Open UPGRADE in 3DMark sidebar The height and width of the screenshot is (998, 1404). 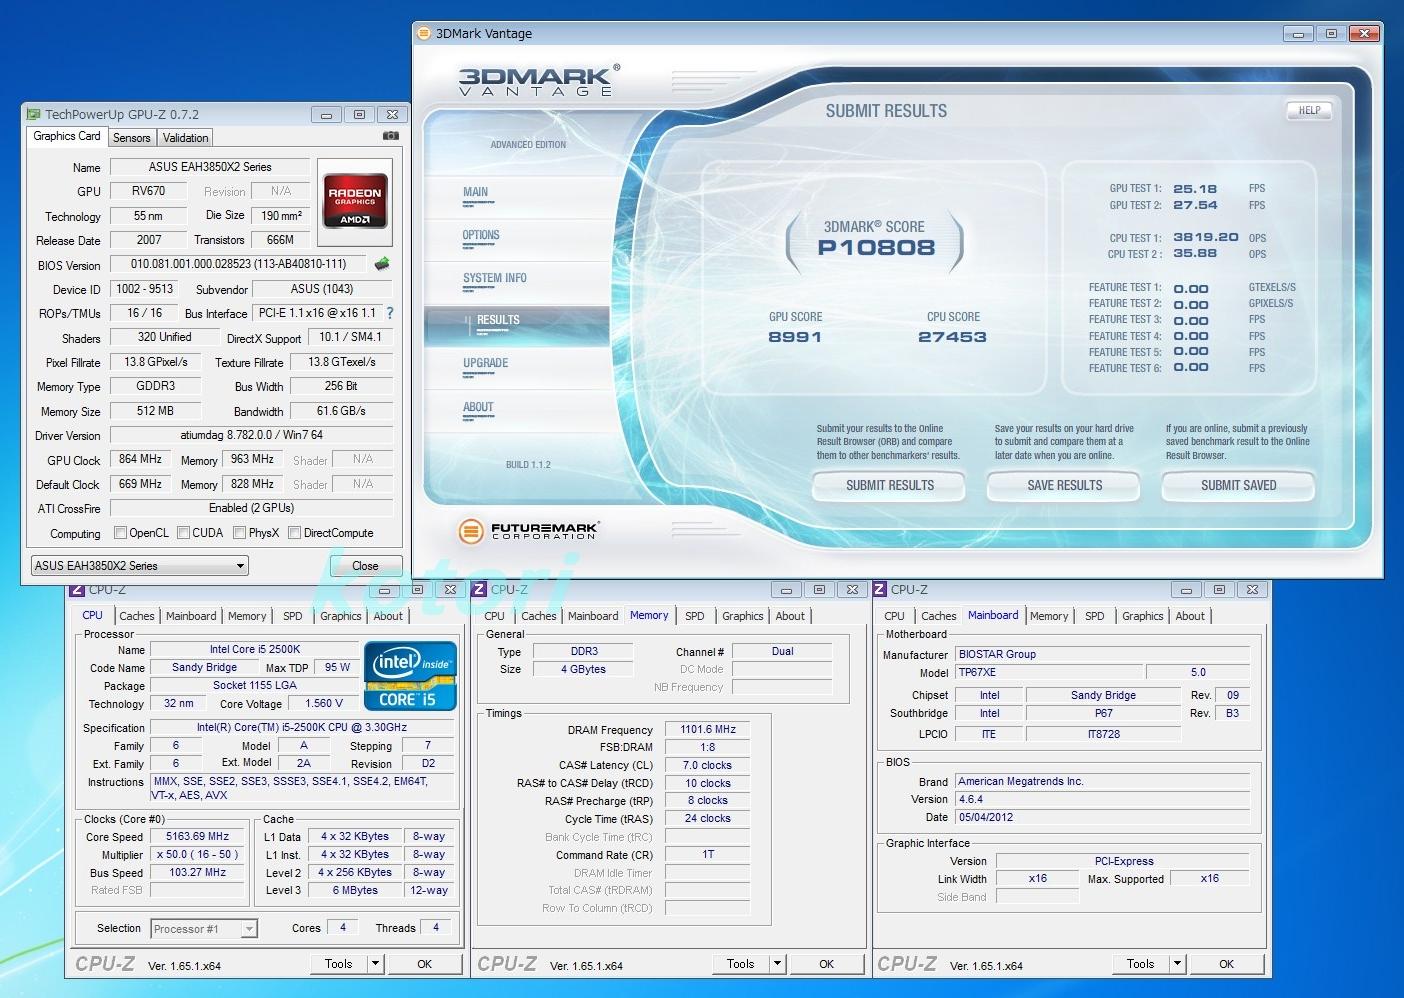click(486, 363)
